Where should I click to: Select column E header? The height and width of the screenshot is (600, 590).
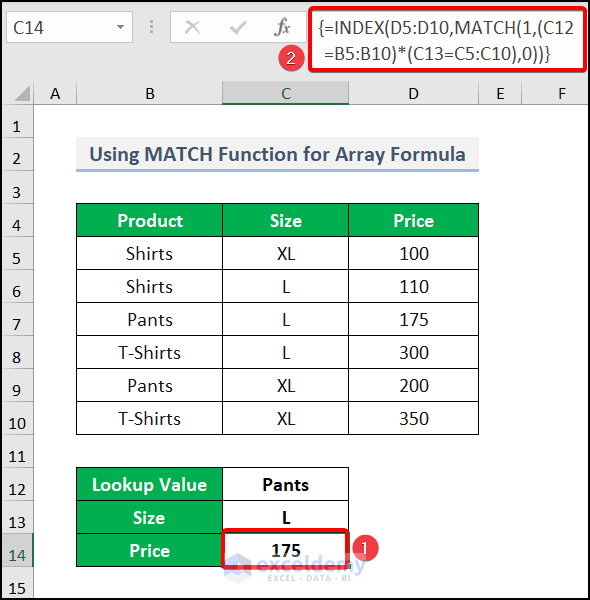click(500, 93)
